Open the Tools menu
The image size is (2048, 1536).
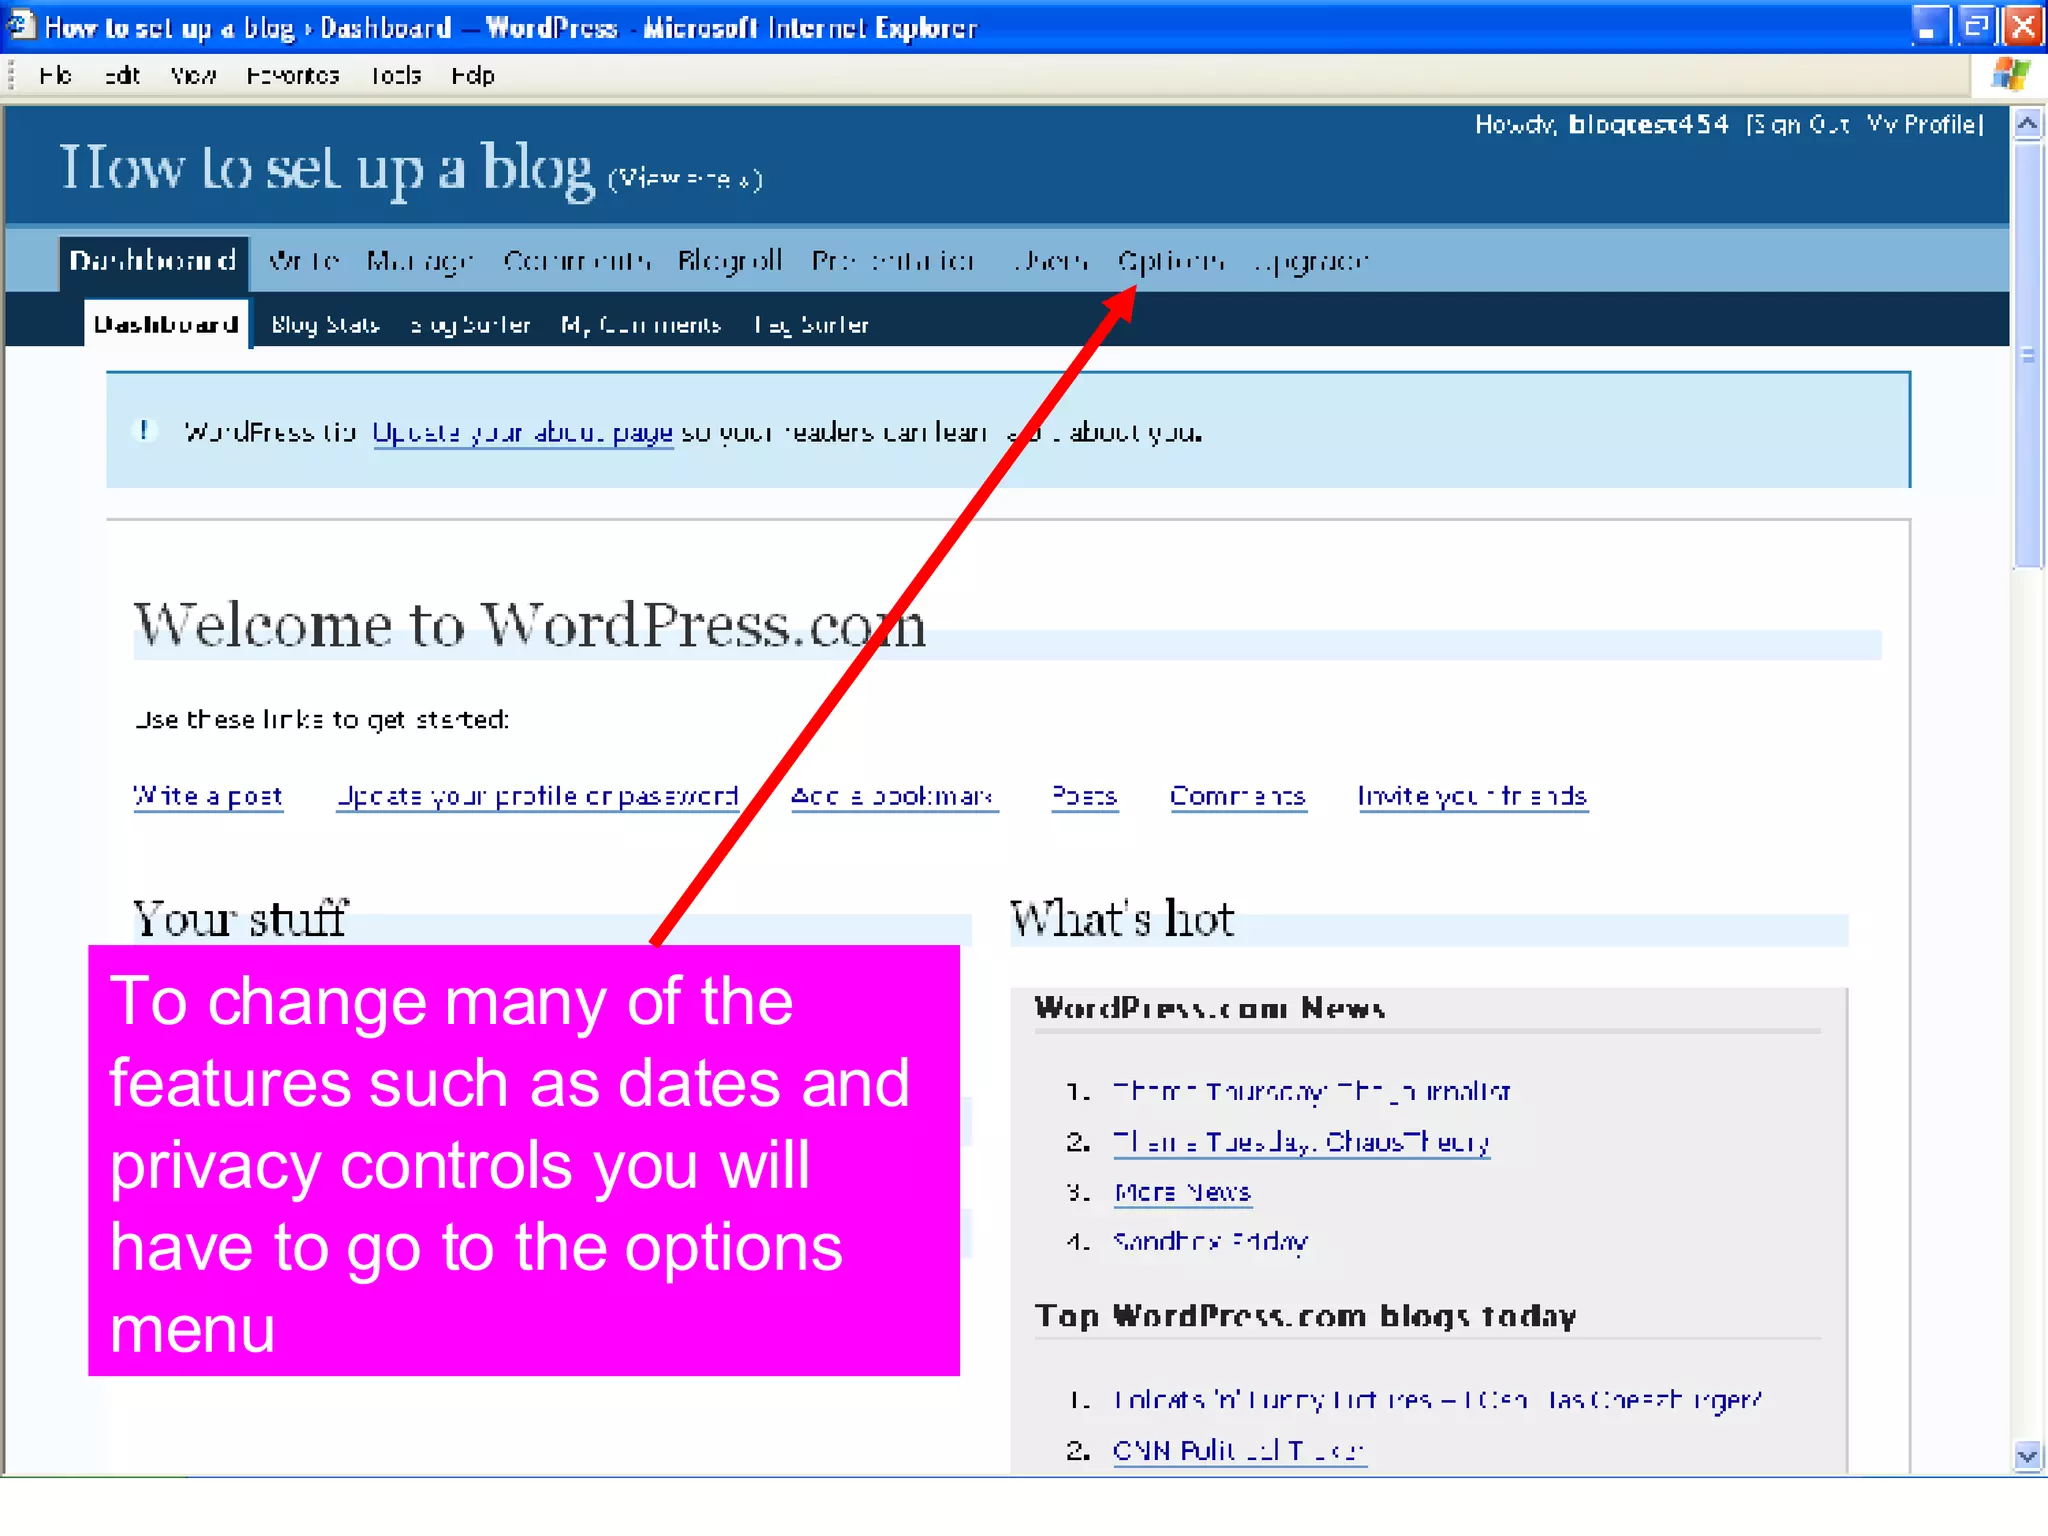pyautogui.click(x=396, y=76)
